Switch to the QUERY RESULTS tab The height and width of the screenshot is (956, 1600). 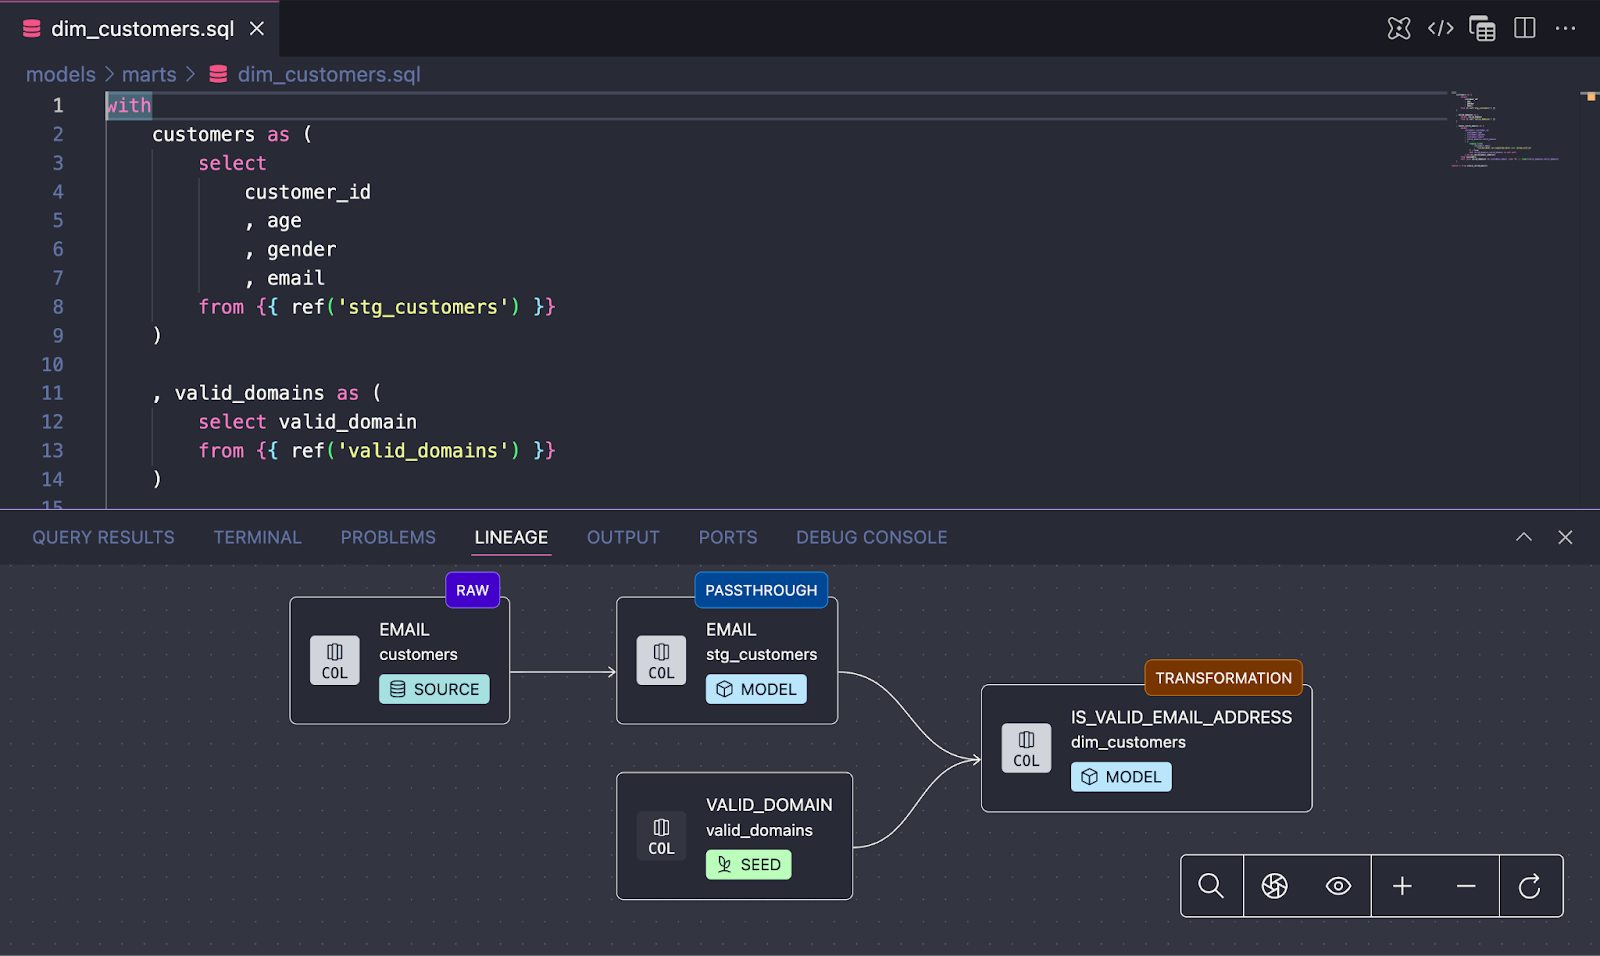coord(102,537)
